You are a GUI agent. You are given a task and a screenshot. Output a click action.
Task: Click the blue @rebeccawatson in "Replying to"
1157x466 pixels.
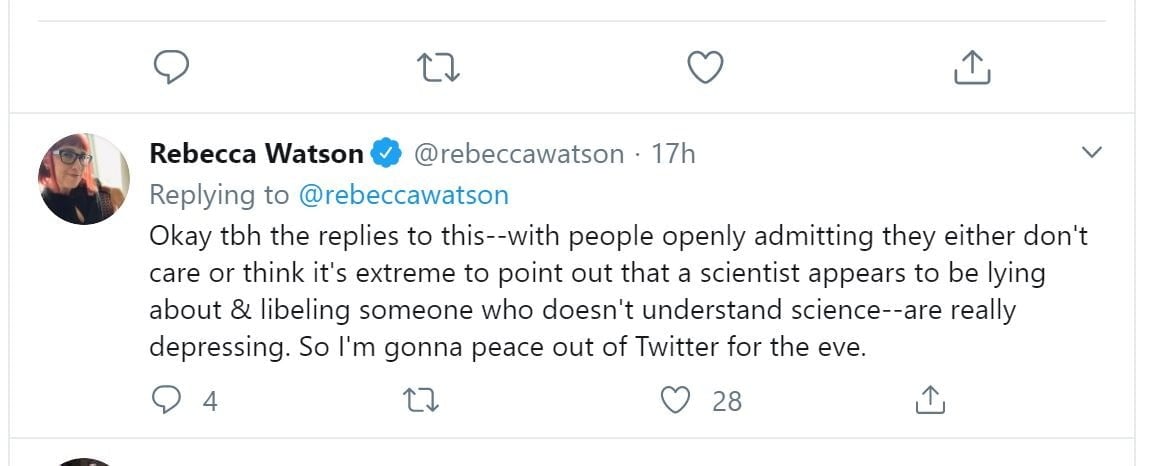point(403,194)
